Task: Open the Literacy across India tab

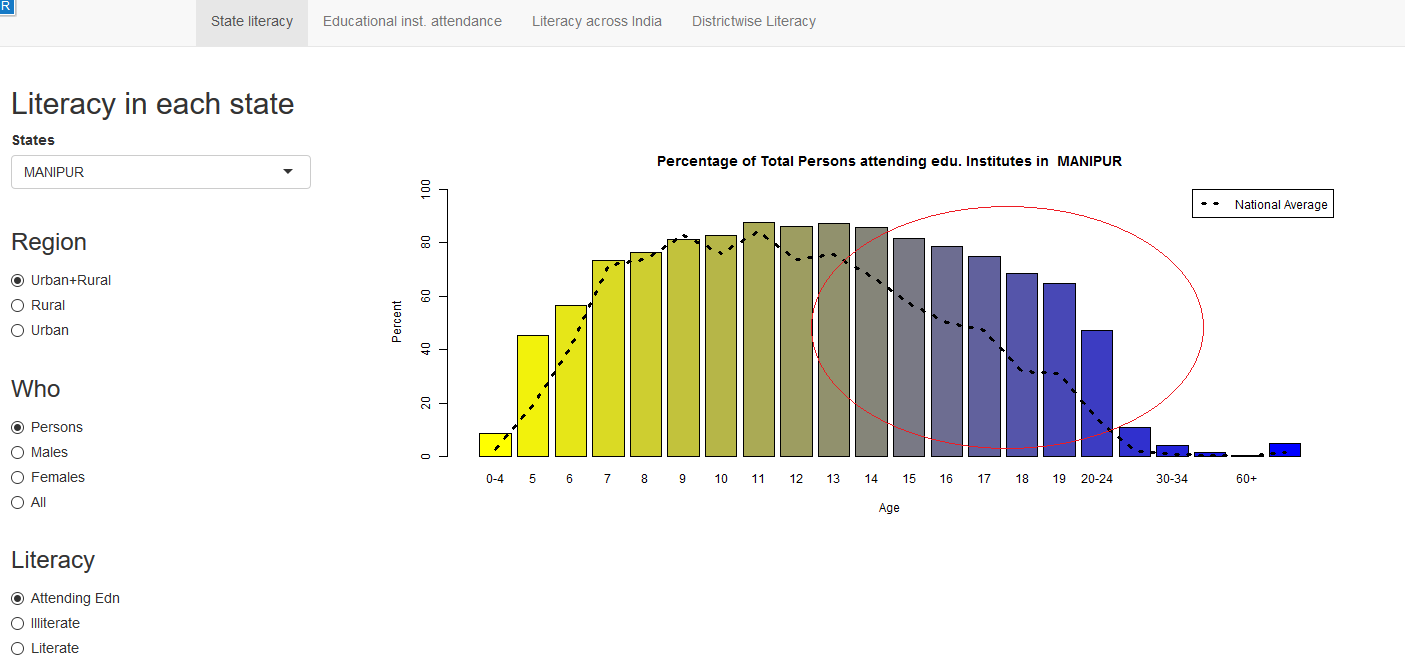Action: tap(596, 21)
